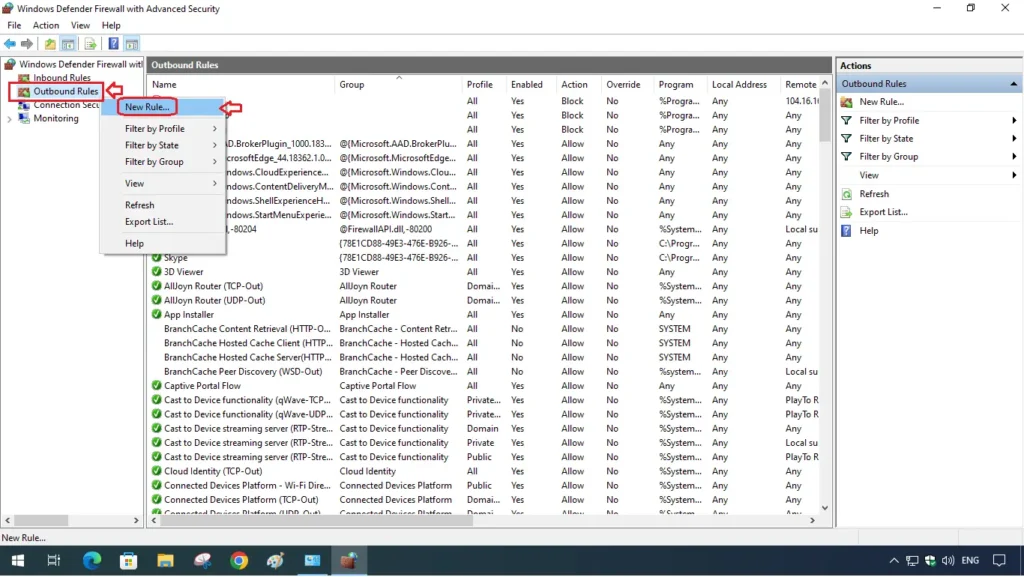The image size is (1024, 577).
Task: Open Microsoft Edge from the taskbar
Action: [x=91, y=561]
